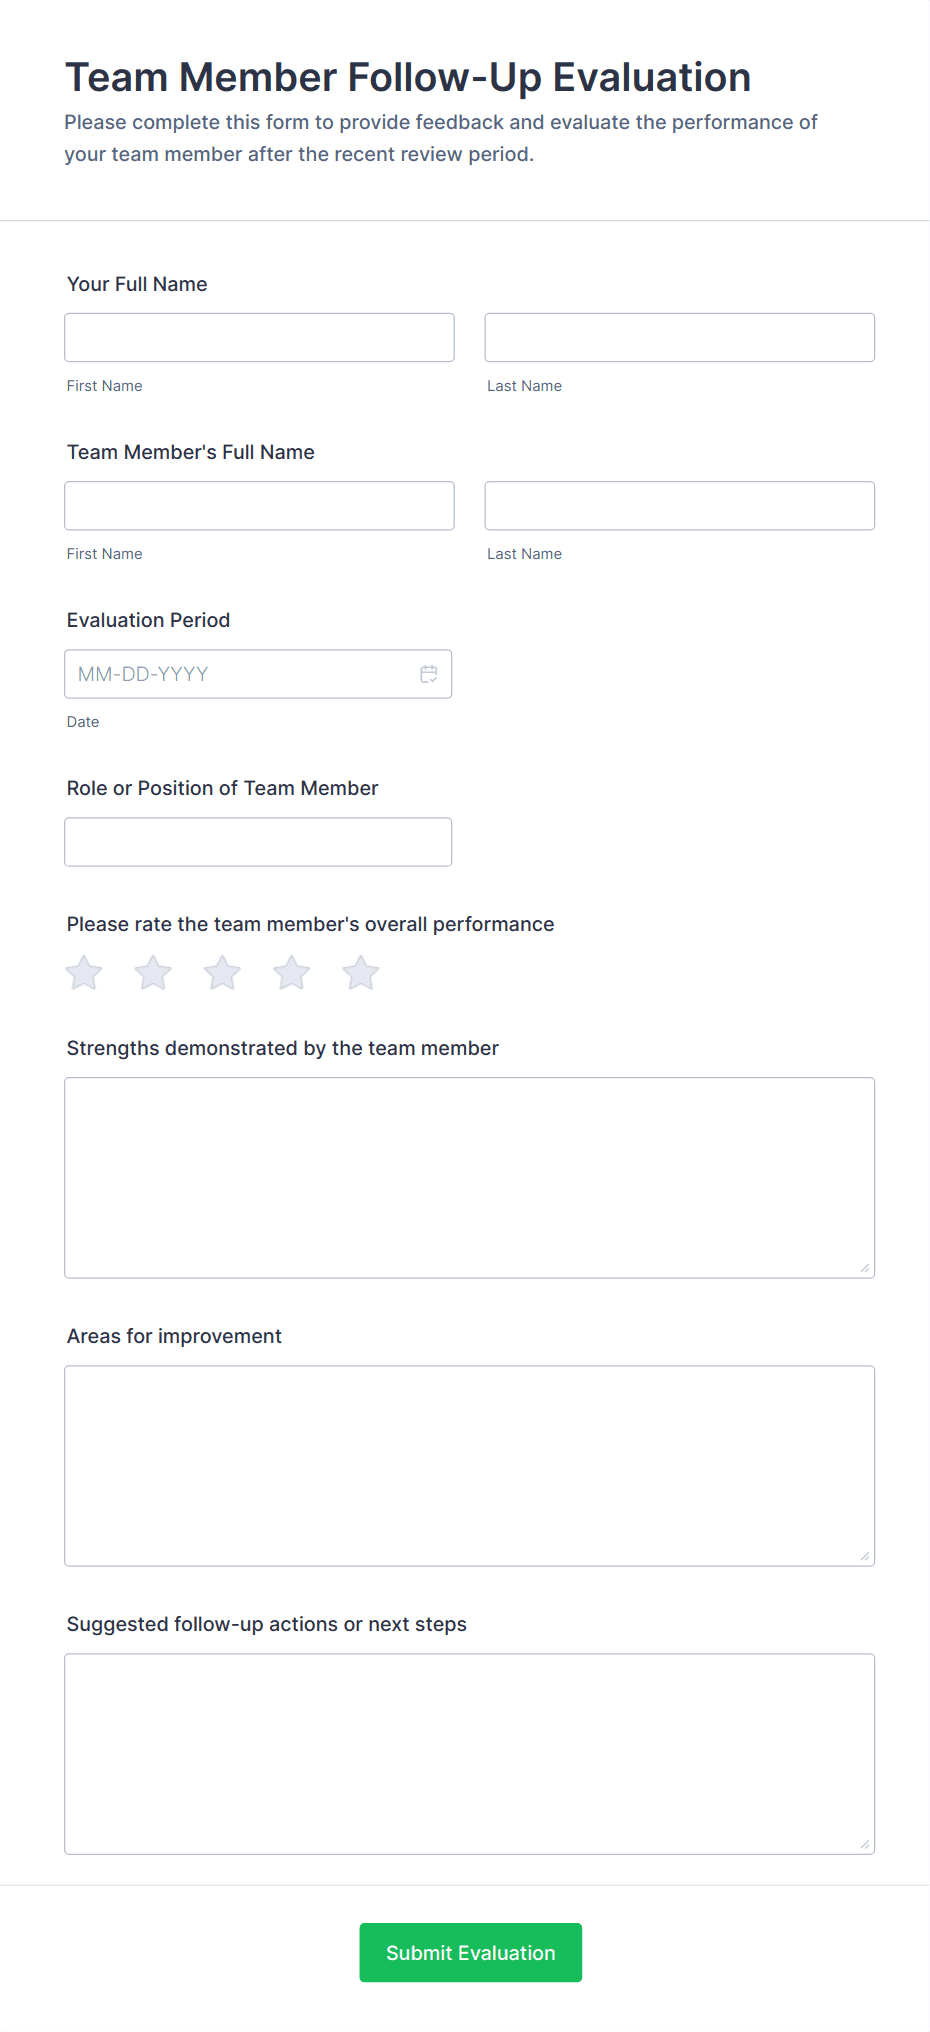Select the fourth star rating
Image resolution: width=930 pixels, height=2032 pixels.
click(x=291, y=971)
